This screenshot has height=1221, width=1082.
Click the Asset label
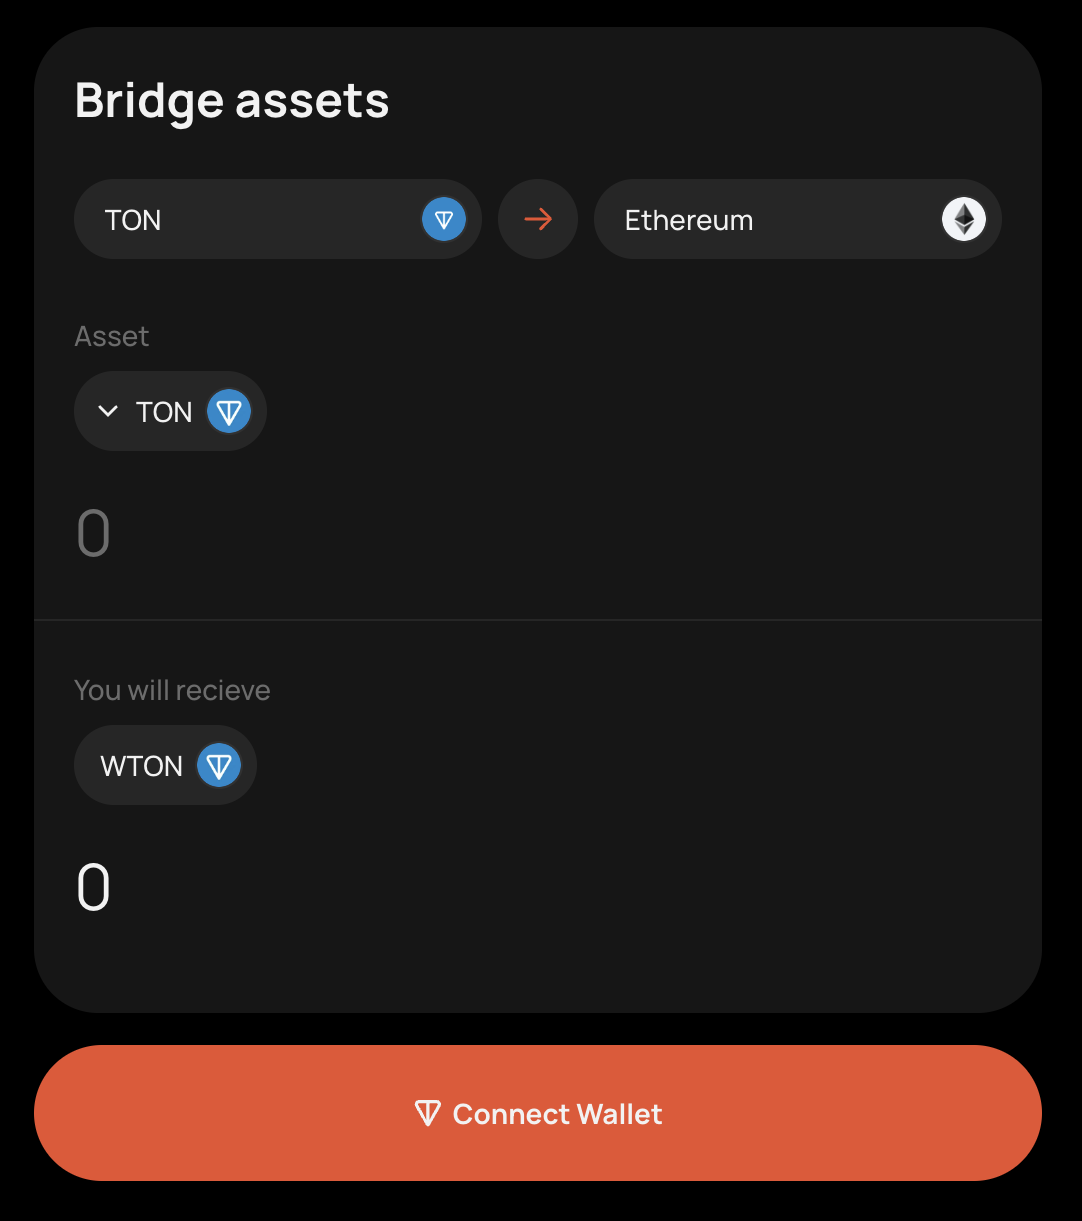point(112,336)
